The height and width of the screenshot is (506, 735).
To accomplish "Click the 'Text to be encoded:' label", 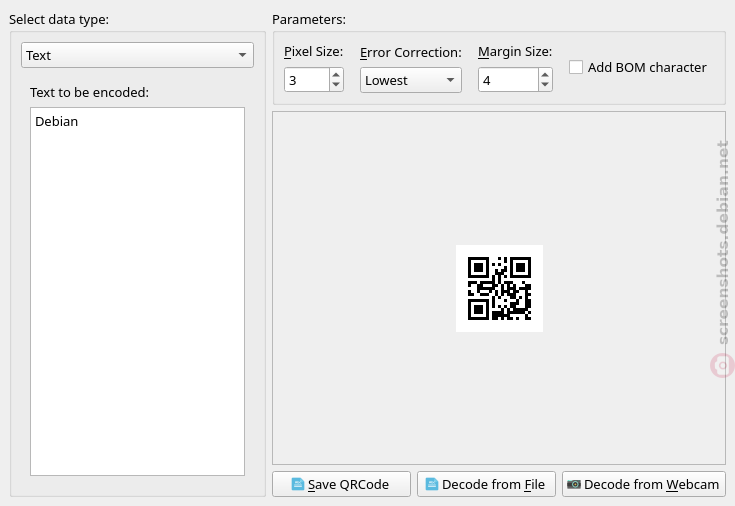I will click(90, 92).
